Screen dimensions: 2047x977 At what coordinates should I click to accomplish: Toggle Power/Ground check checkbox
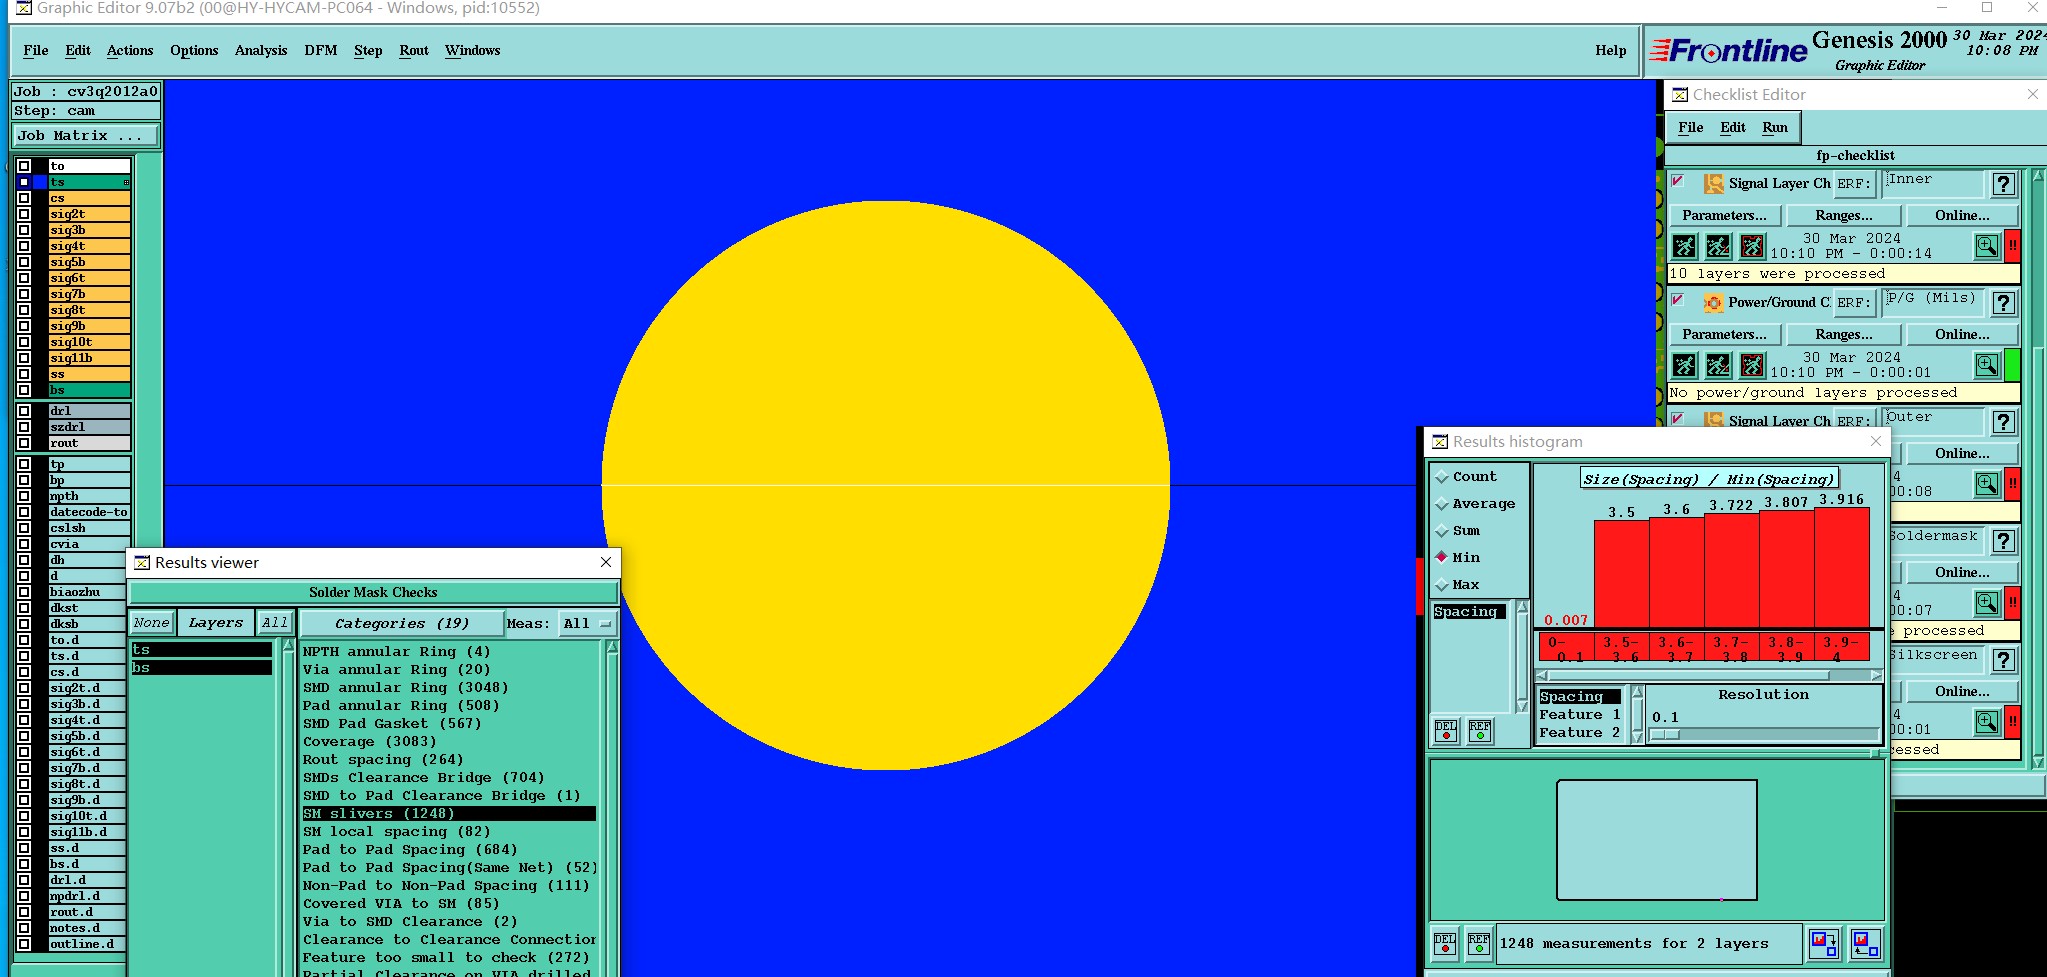click(x=1678, y=301)
